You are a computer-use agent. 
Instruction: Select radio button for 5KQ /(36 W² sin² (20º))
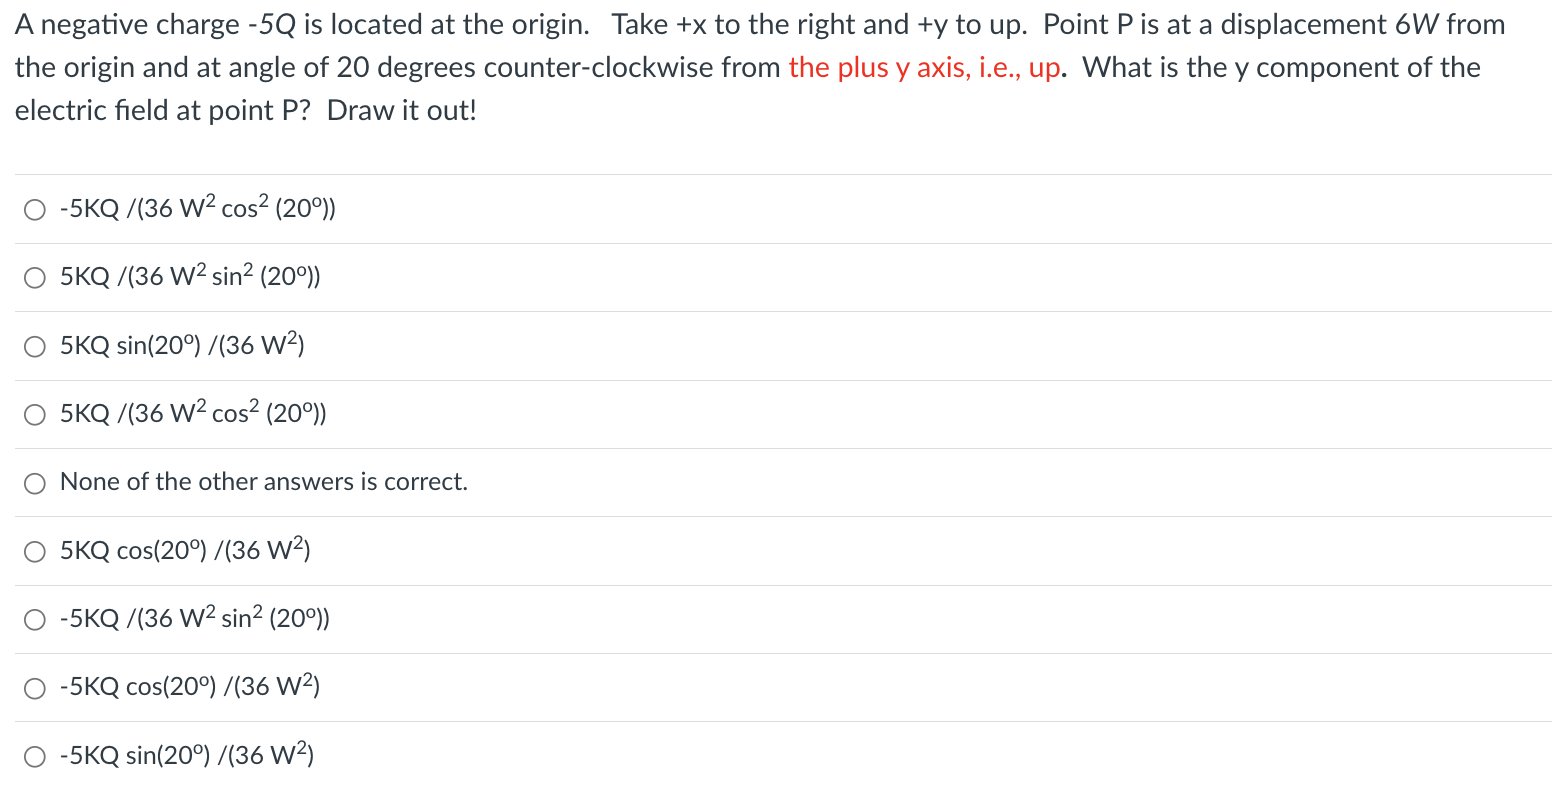[x=35, y=278]
